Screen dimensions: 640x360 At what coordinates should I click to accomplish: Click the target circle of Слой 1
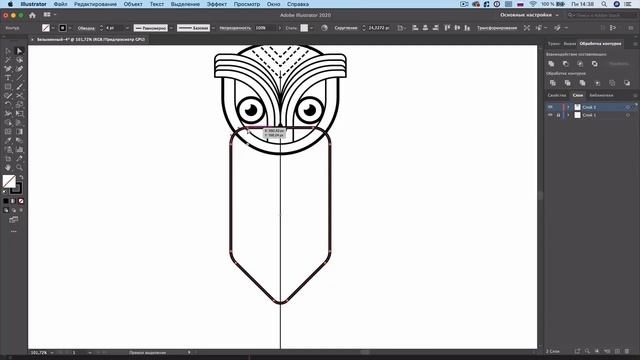[x=628, y=115]
